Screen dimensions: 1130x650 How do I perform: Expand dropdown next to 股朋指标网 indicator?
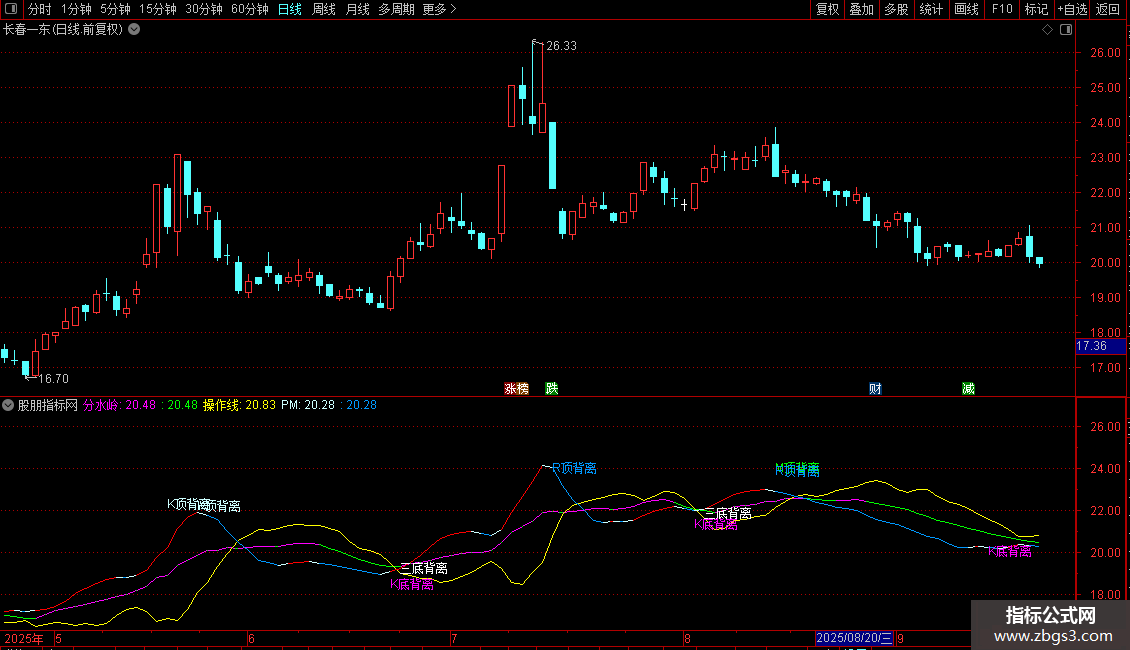pos(8,405)
